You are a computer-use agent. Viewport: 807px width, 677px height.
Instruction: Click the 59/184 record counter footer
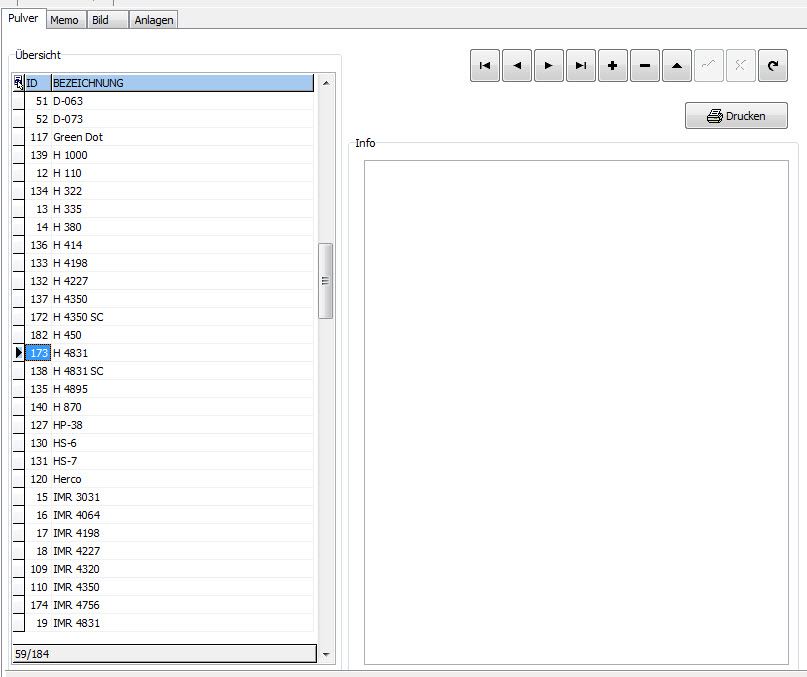[165, 654]
